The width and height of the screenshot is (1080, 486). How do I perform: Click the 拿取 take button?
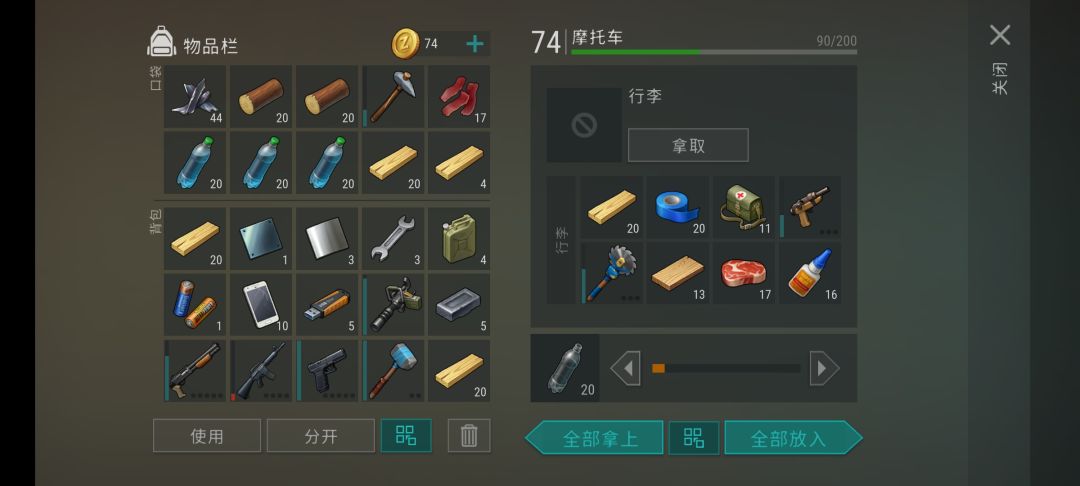(688, 145)
